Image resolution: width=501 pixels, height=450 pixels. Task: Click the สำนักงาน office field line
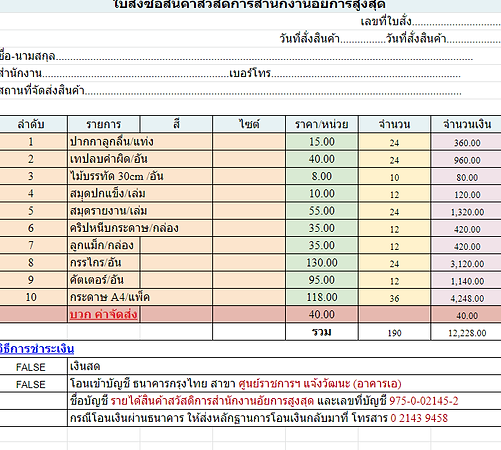(114, 73)
